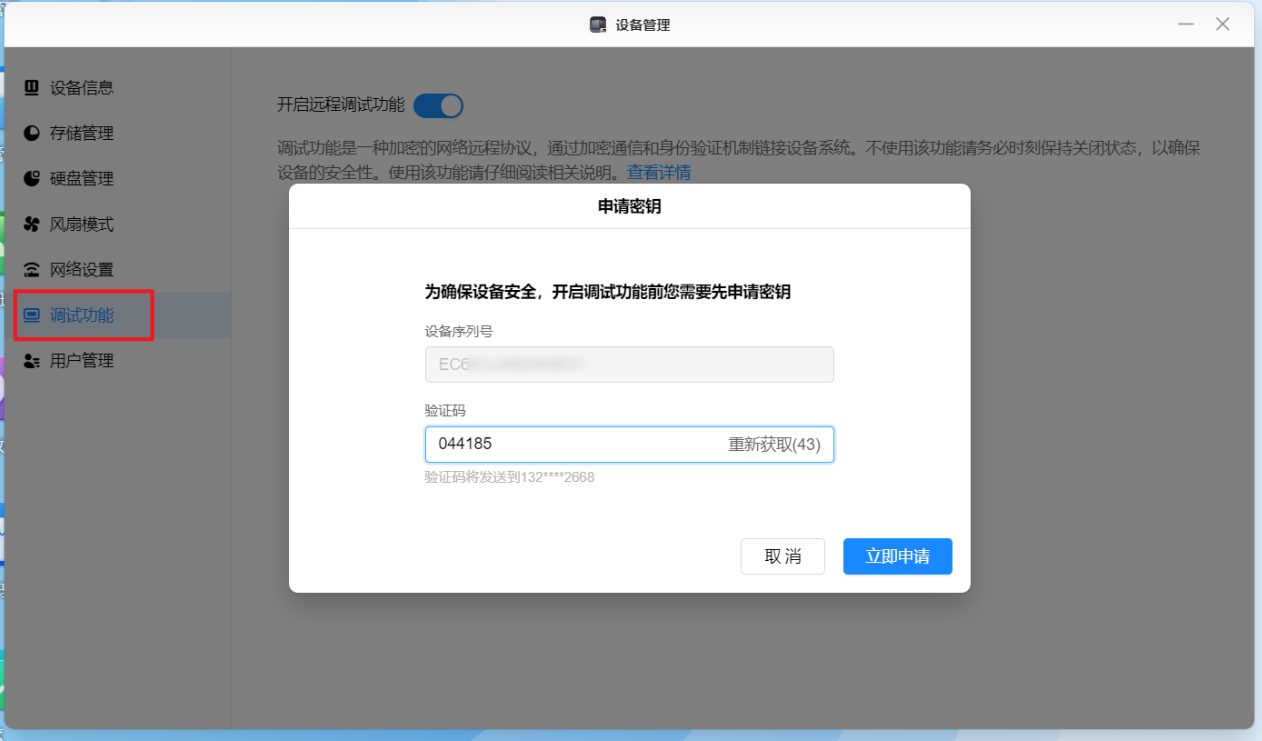Click the 设备序列号 label
This screenshot has height=741, width=1262.
459,331
